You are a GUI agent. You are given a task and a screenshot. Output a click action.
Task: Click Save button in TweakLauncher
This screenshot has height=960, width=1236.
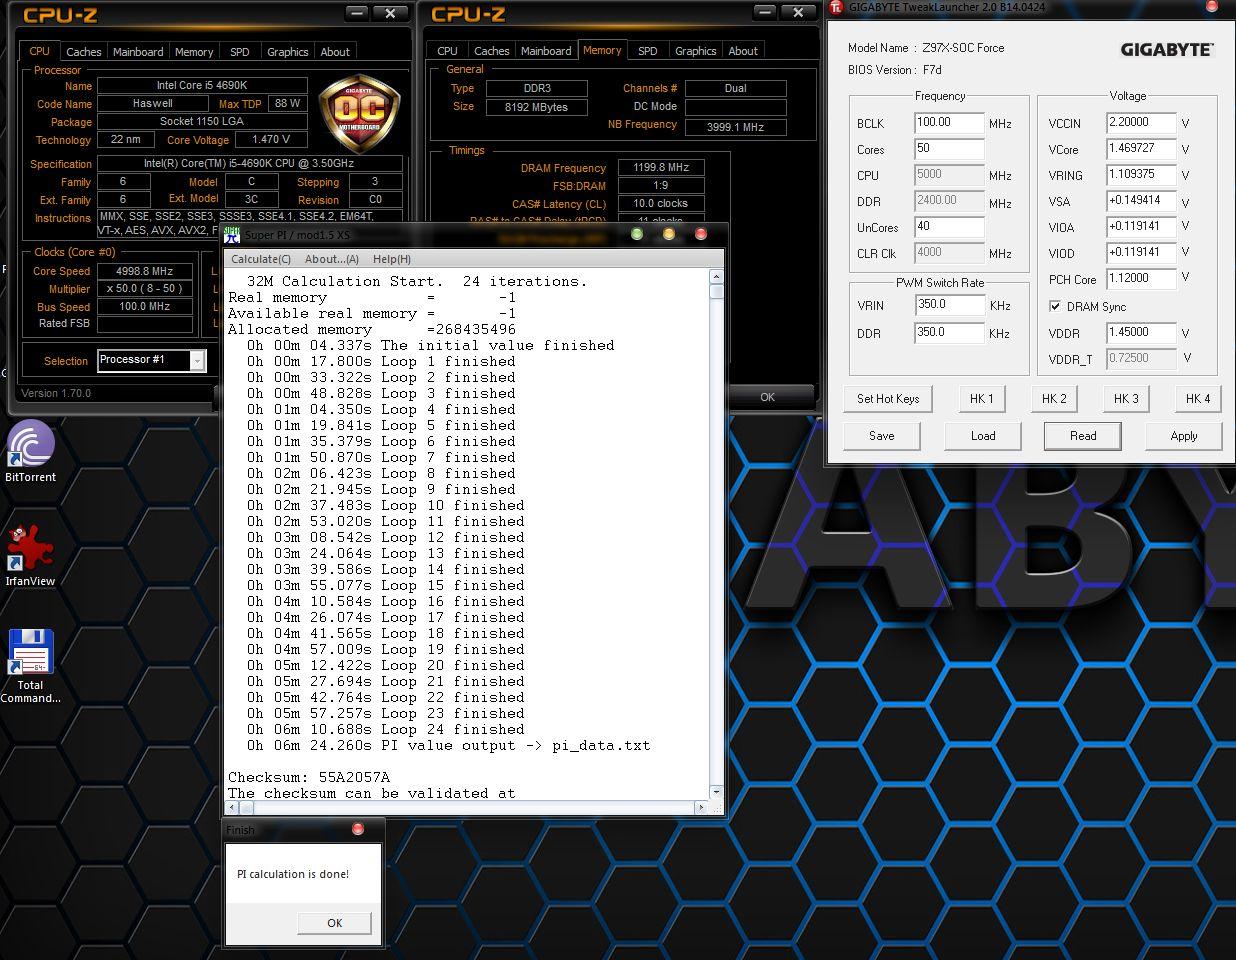[x=882, y=436]
